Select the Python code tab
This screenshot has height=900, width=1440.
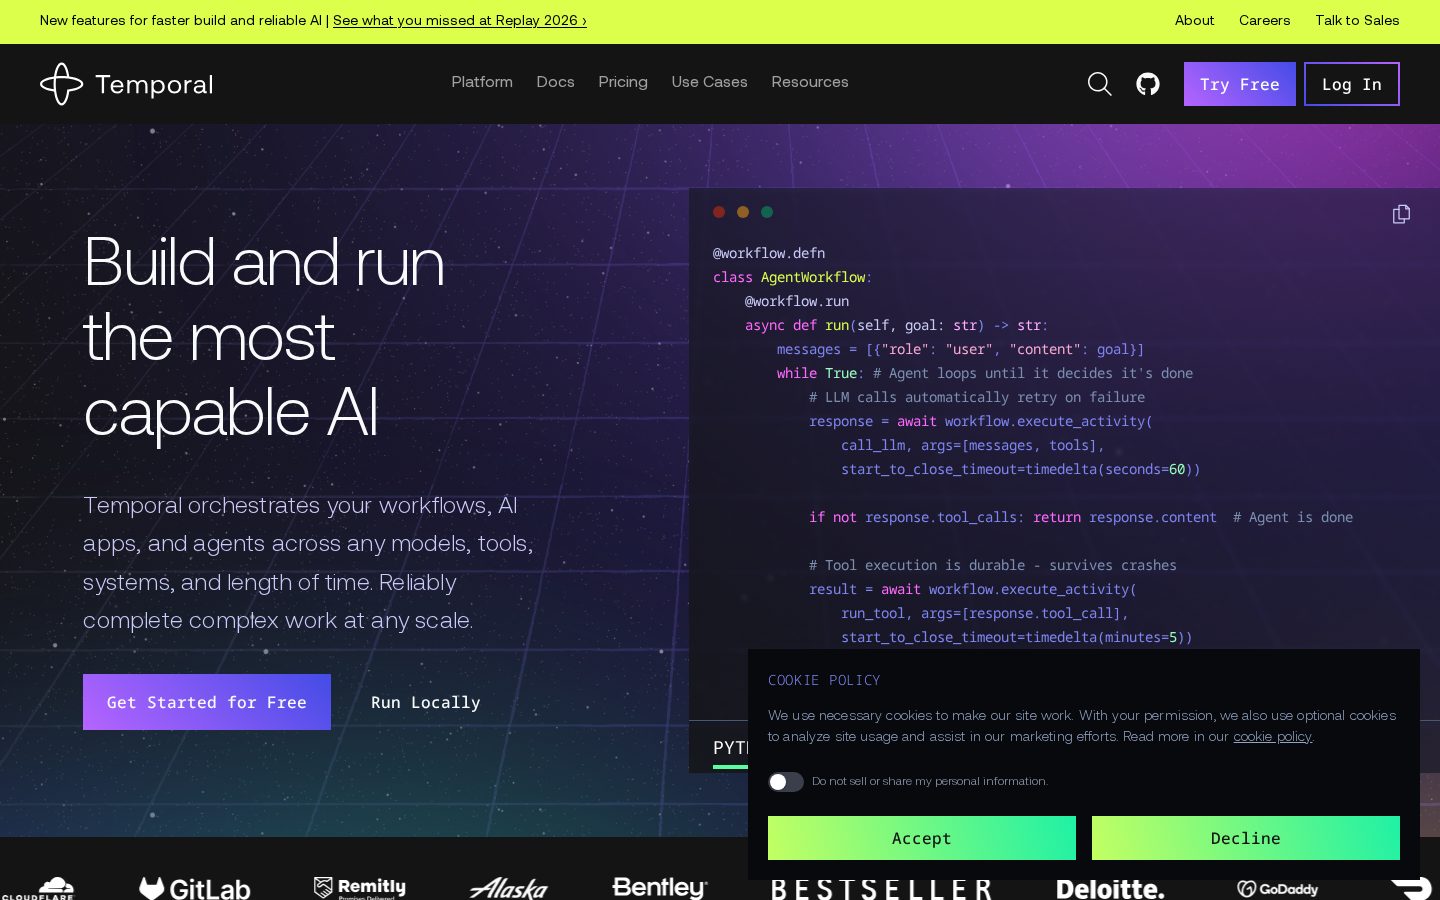(730, 748)
